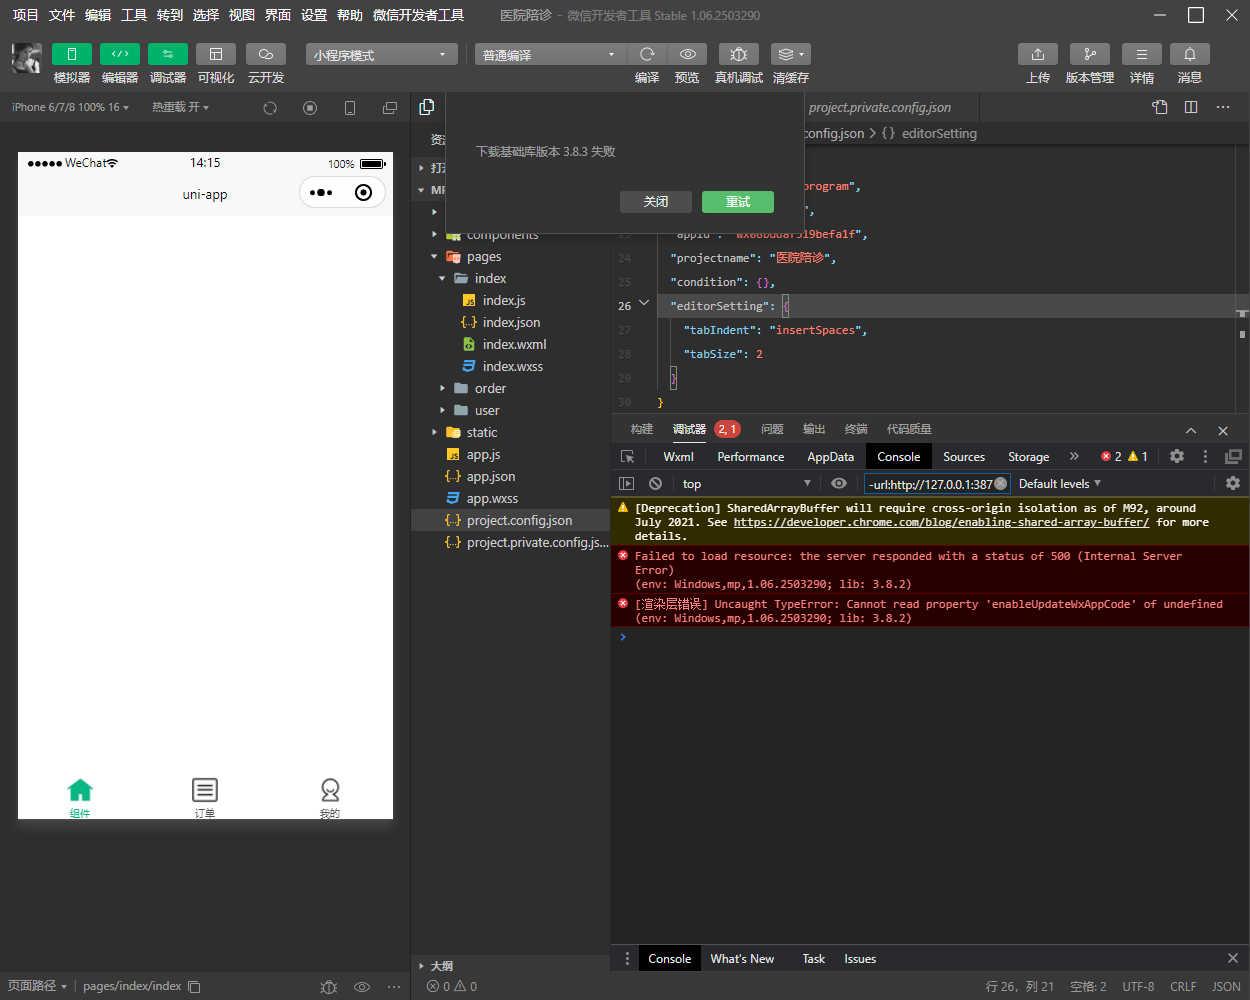1250x1000 pixels.
Task: Open the iPhone 6/7/8 device dropdown
Action: (70, 107)
